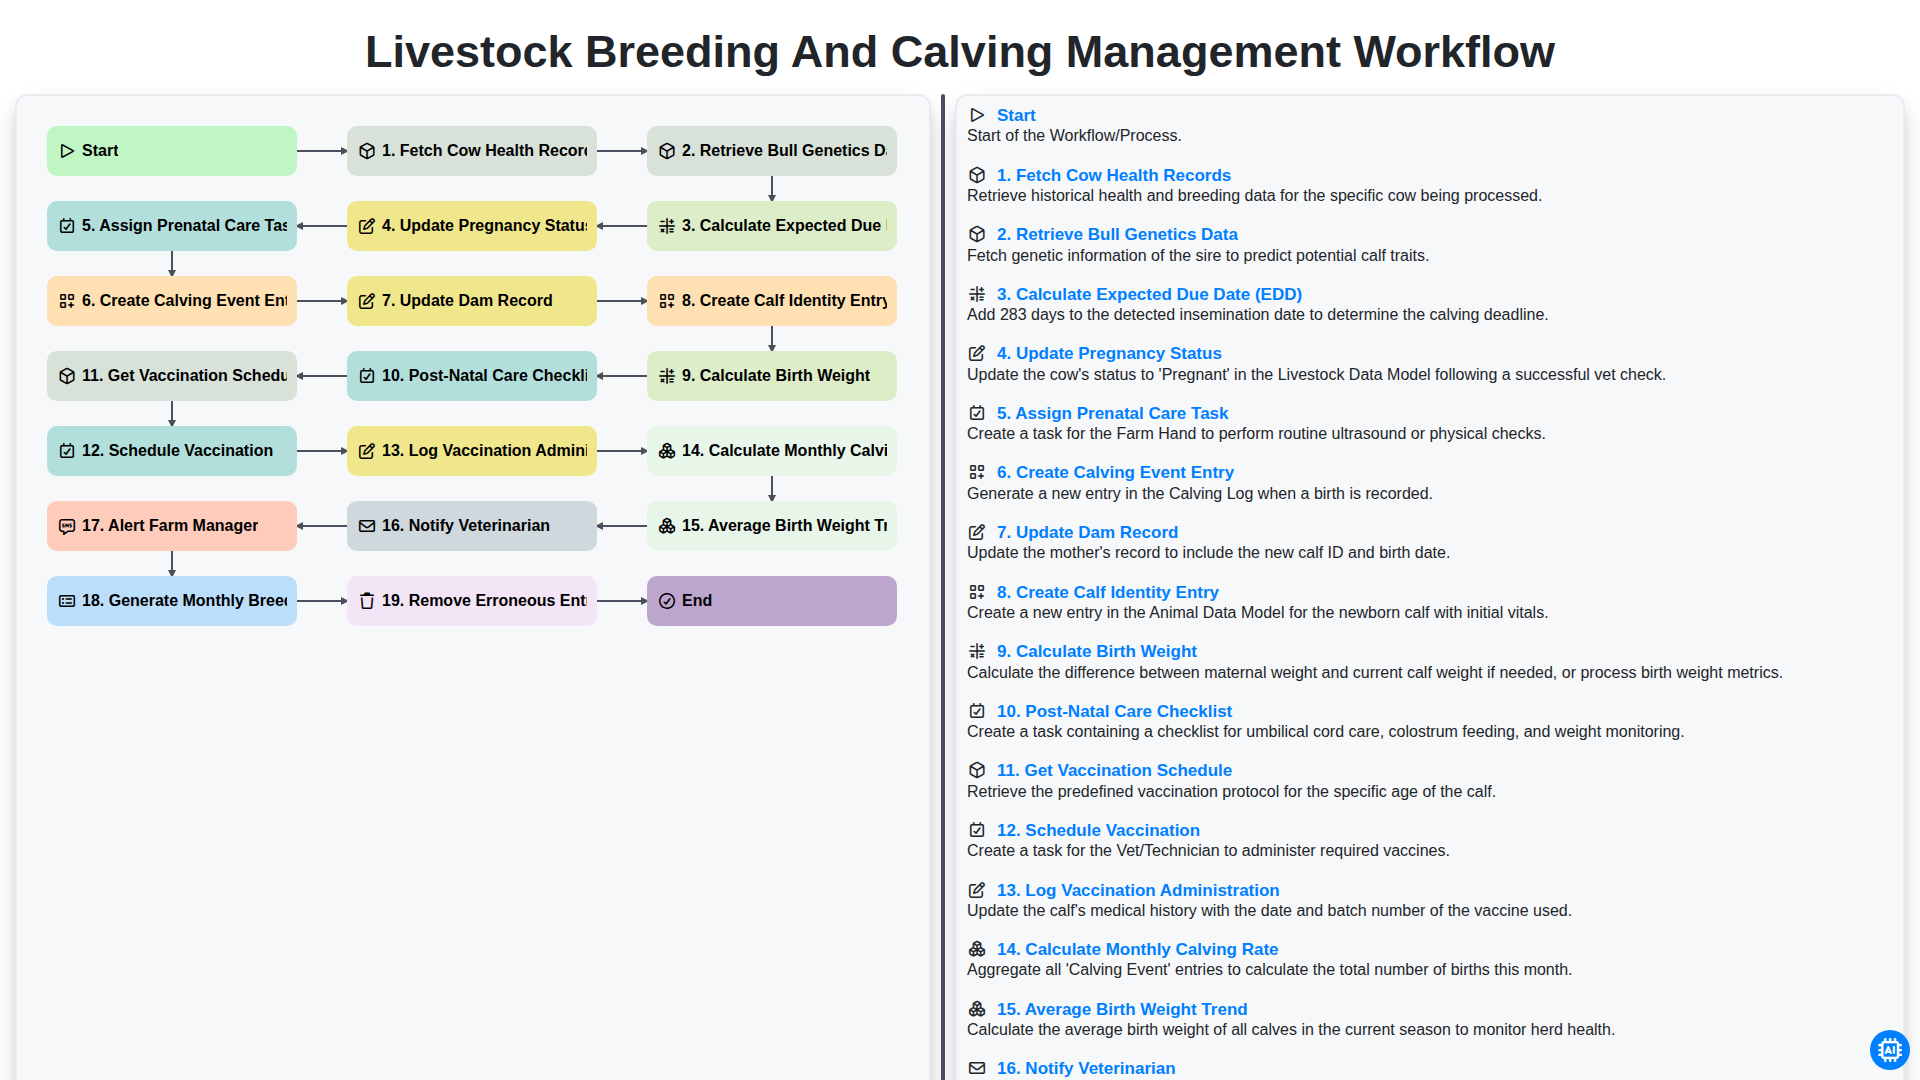Screen dimensions: 1920x1080
Task: Open the 8. Create Calf Identity Entry link
Action: [x=1108, y=592]
